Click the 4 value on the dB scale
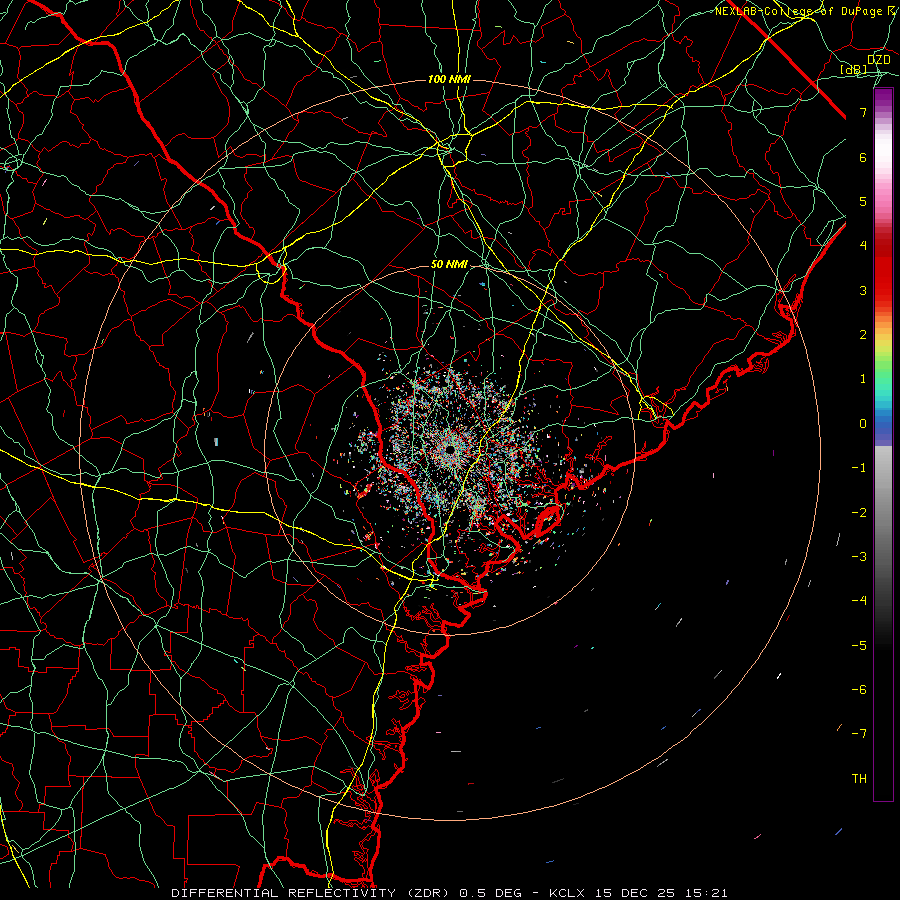This screenshot has height=900, width=900. 863,246
